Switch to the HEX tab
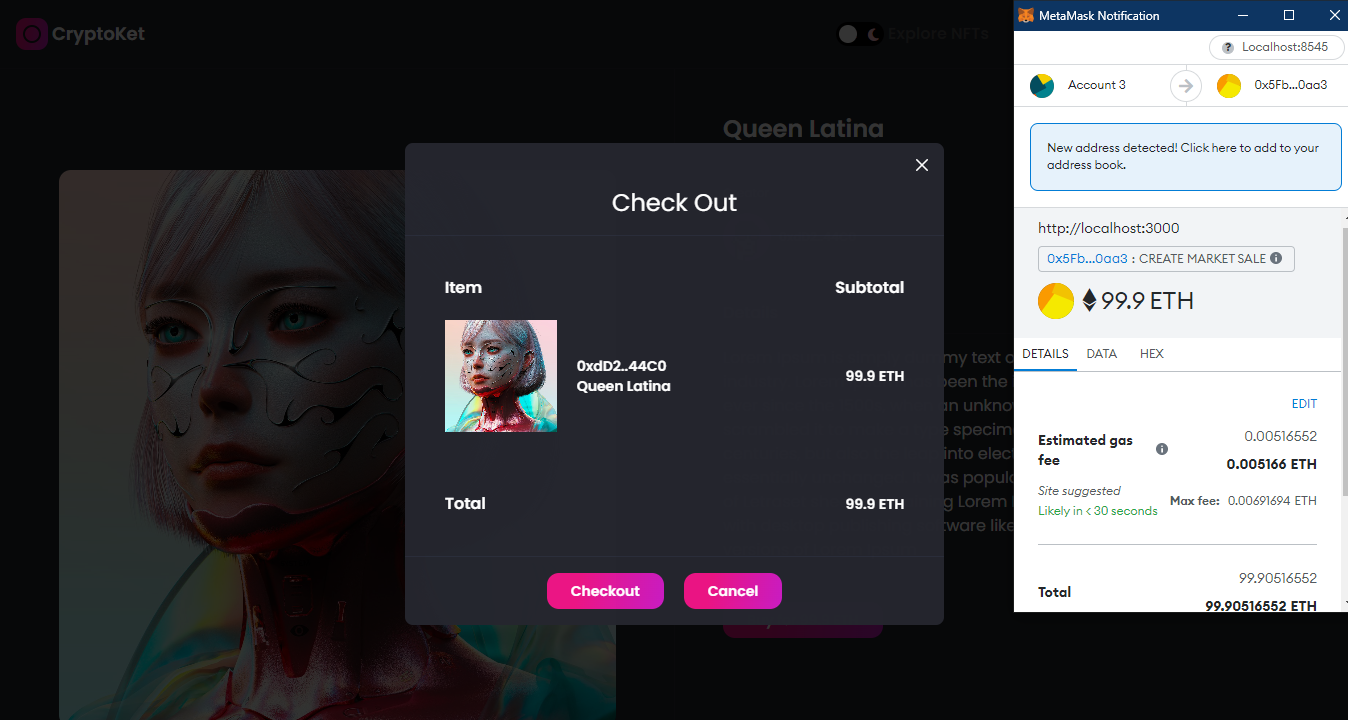 (x=1152, y=354)
